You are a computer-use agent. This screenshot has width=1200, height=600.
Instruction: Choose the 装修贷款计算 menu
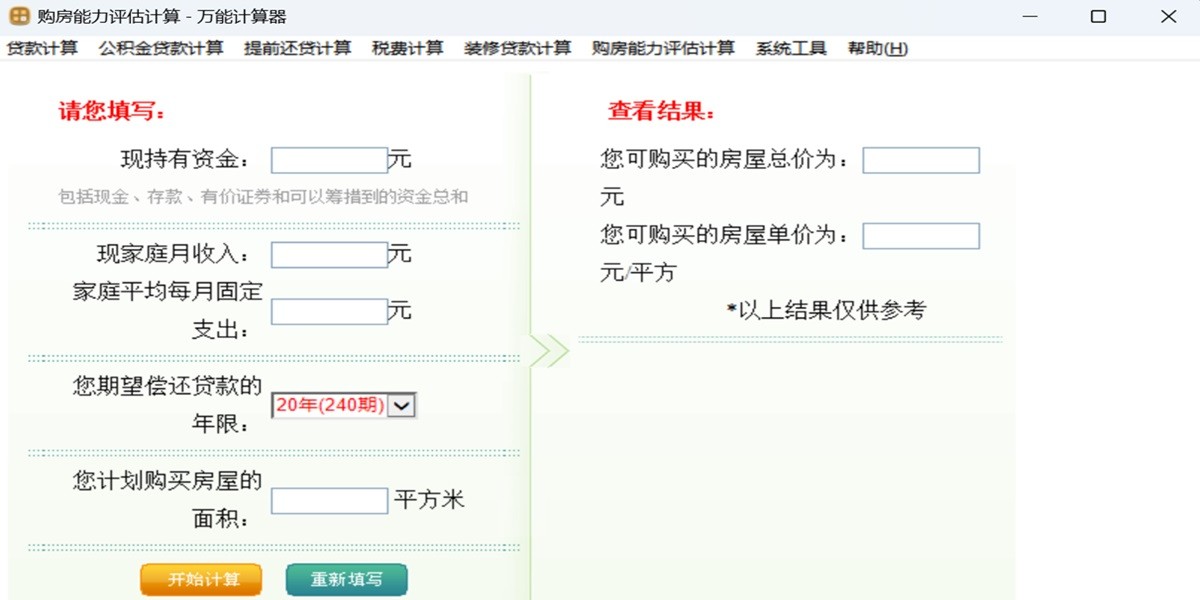[x=518, y=48]
